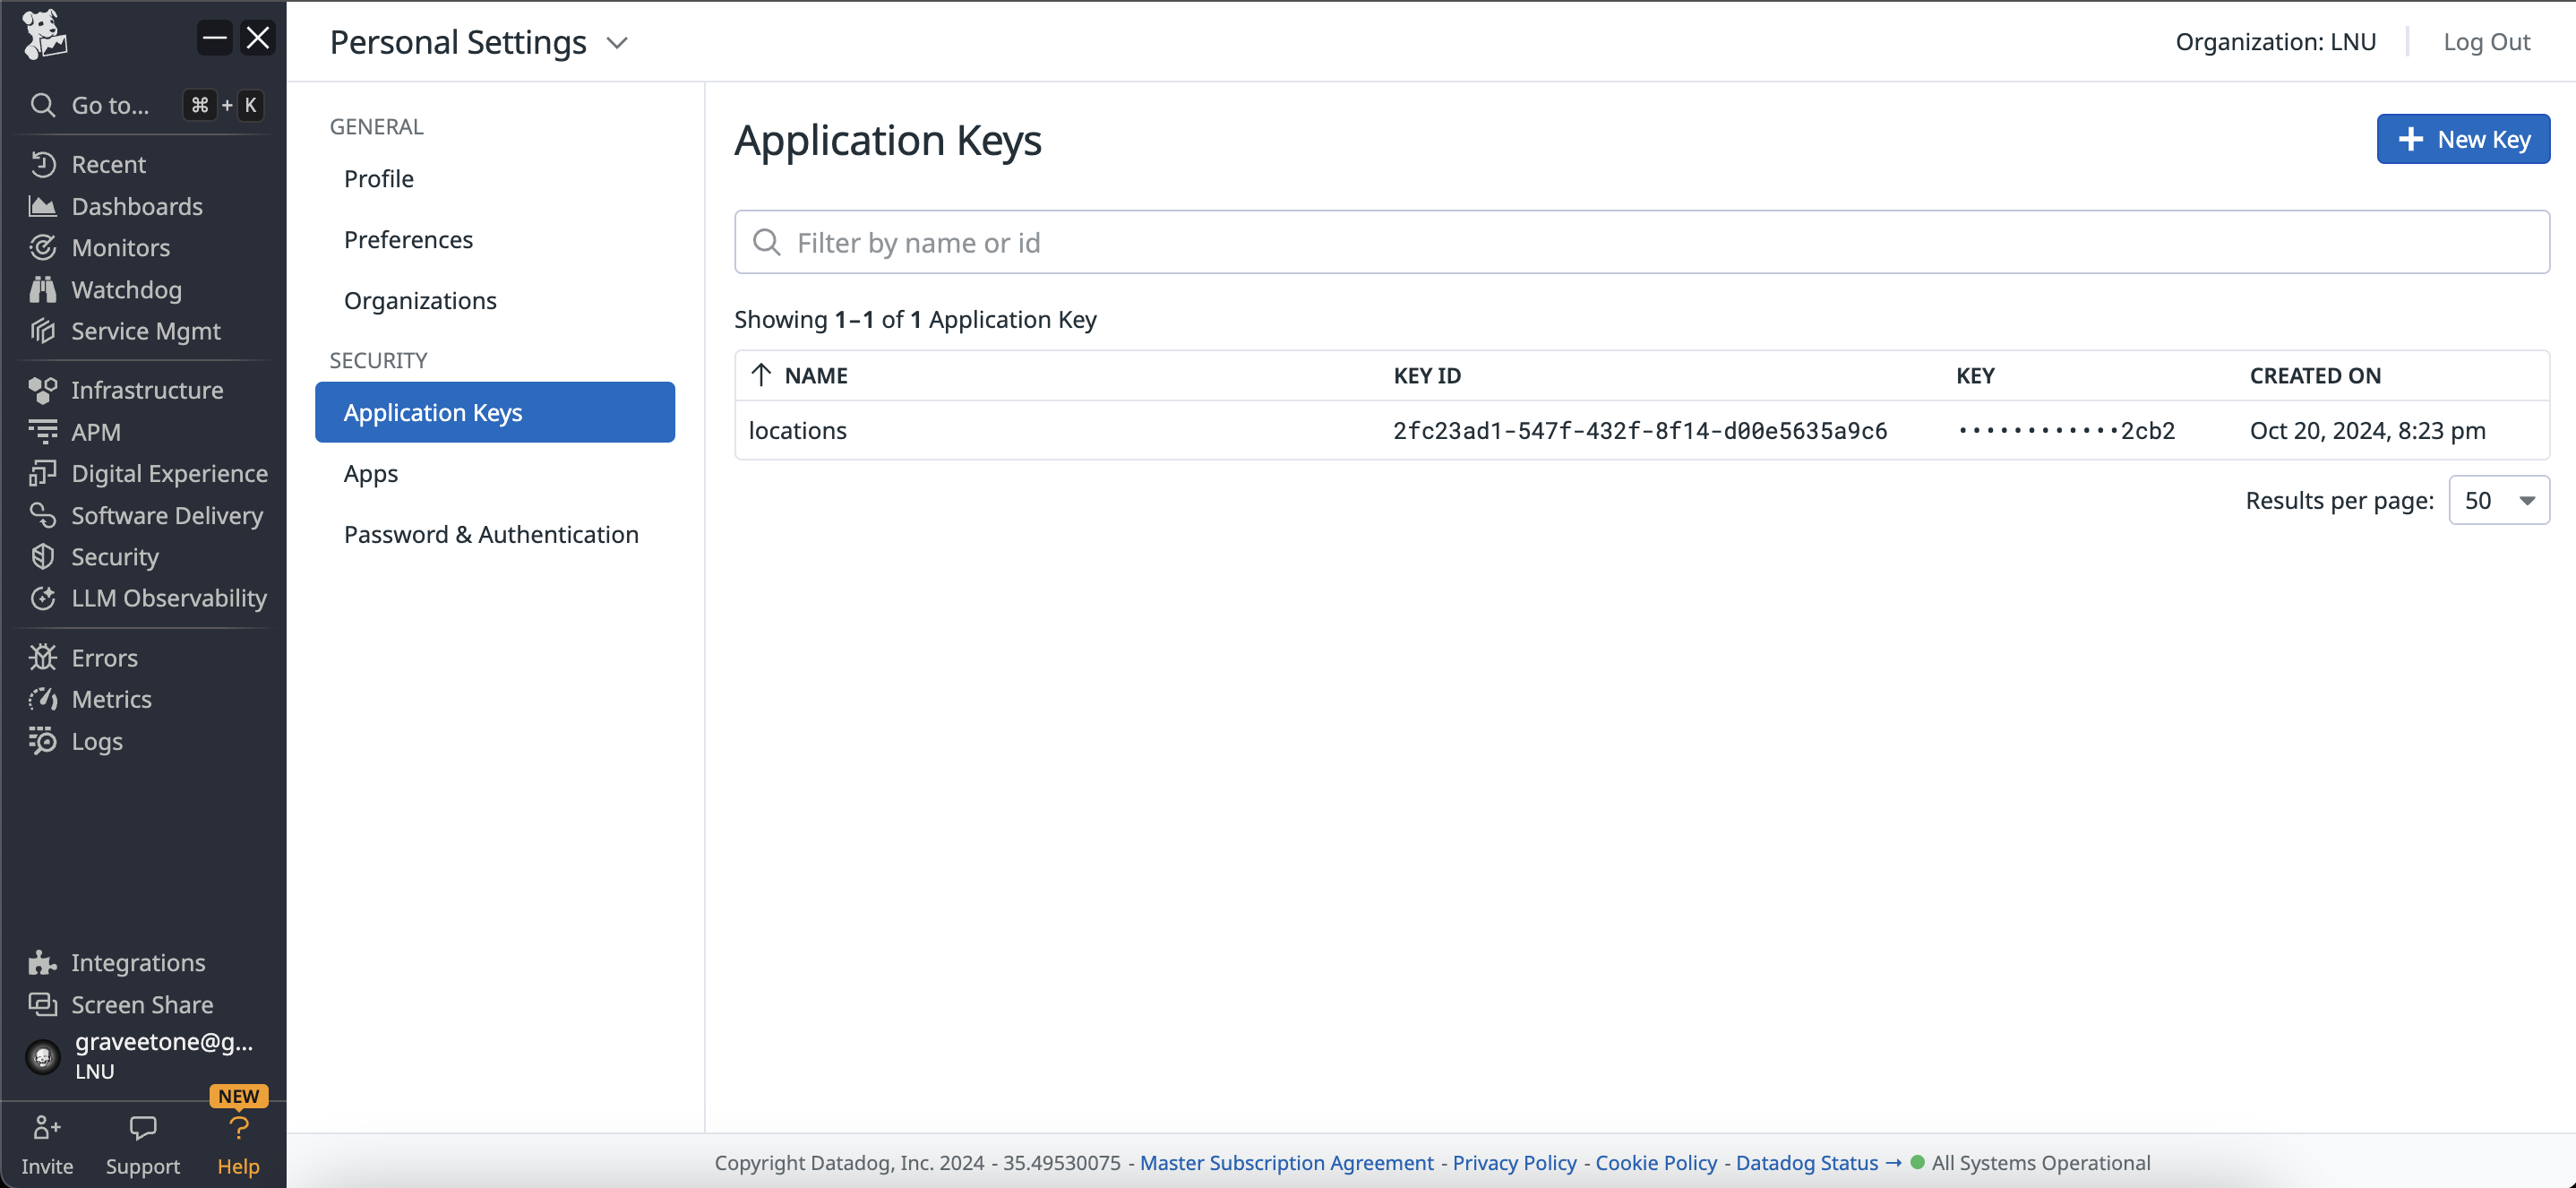Click the Invite user icon
The image size is (2576, 1188).
[x=46, y=1129]
